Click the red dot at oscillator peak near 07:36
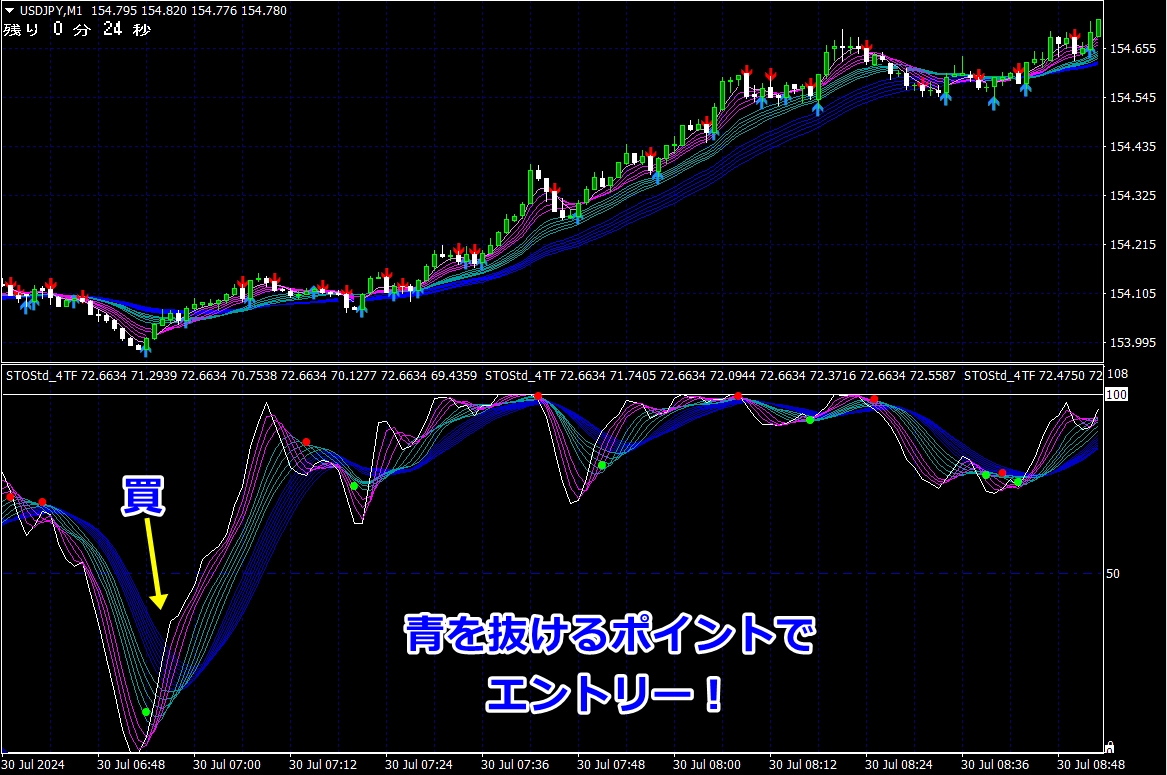This screenshot has width=1167, height=775. tap(538, 397)
